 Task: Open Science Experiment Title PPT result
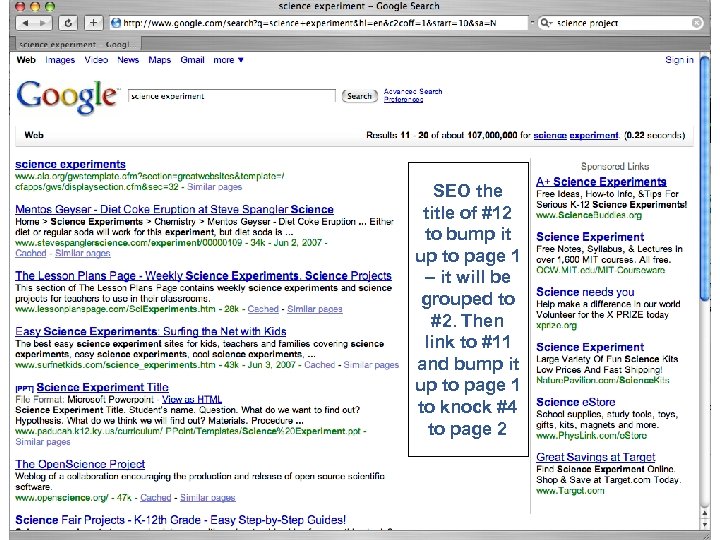coord(102,388)
